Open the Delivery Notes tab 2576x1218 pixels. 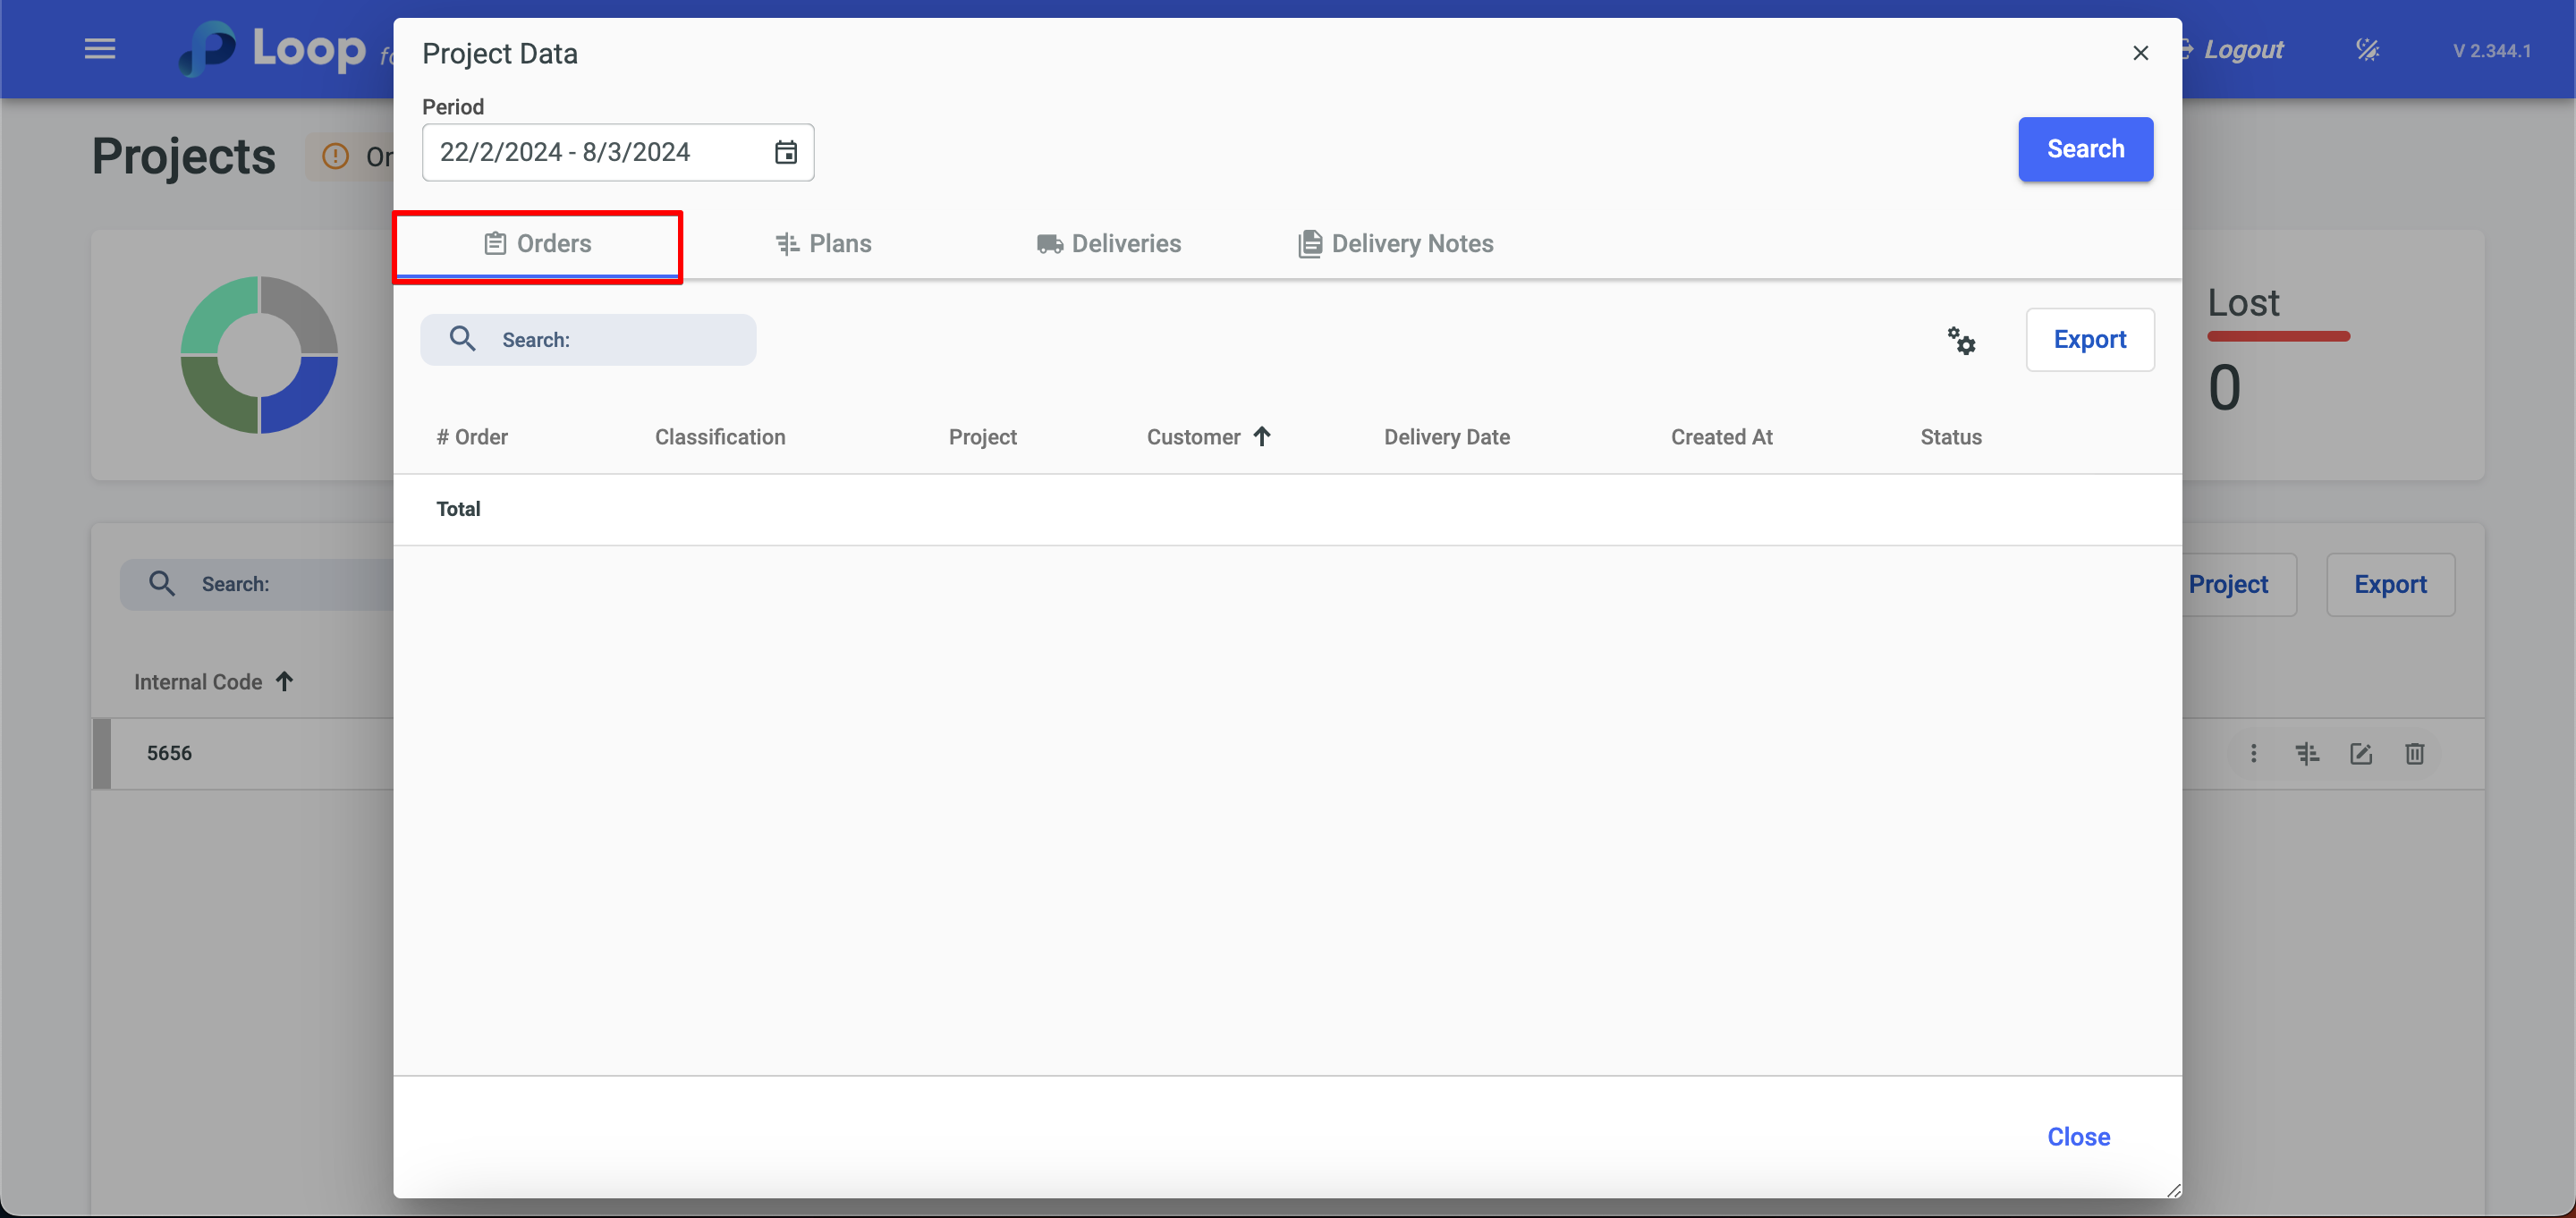pos(1395,244)
